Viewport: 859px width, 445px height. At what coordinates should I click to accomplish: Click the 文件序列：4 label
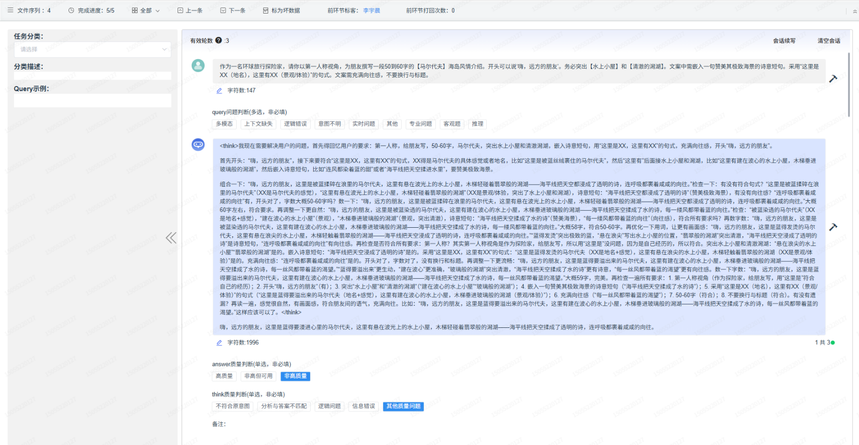(34, 10)
